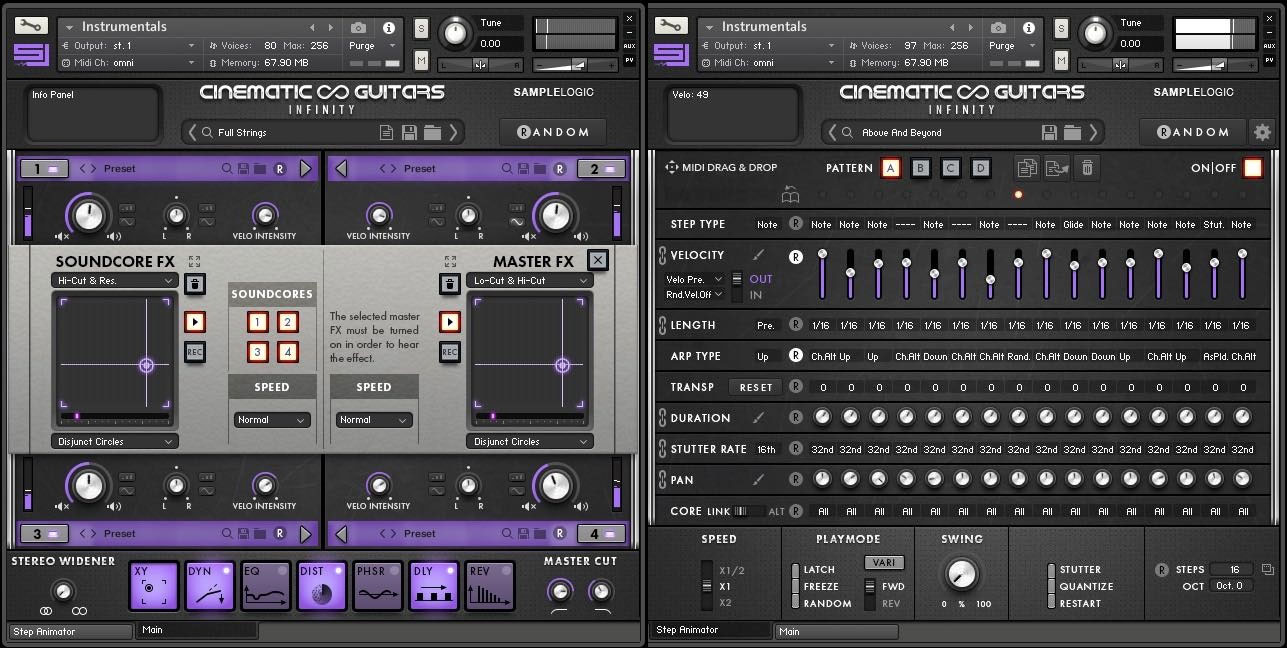
Task: Click RANDOM button in right instrument
Action: coord(1193,132)
